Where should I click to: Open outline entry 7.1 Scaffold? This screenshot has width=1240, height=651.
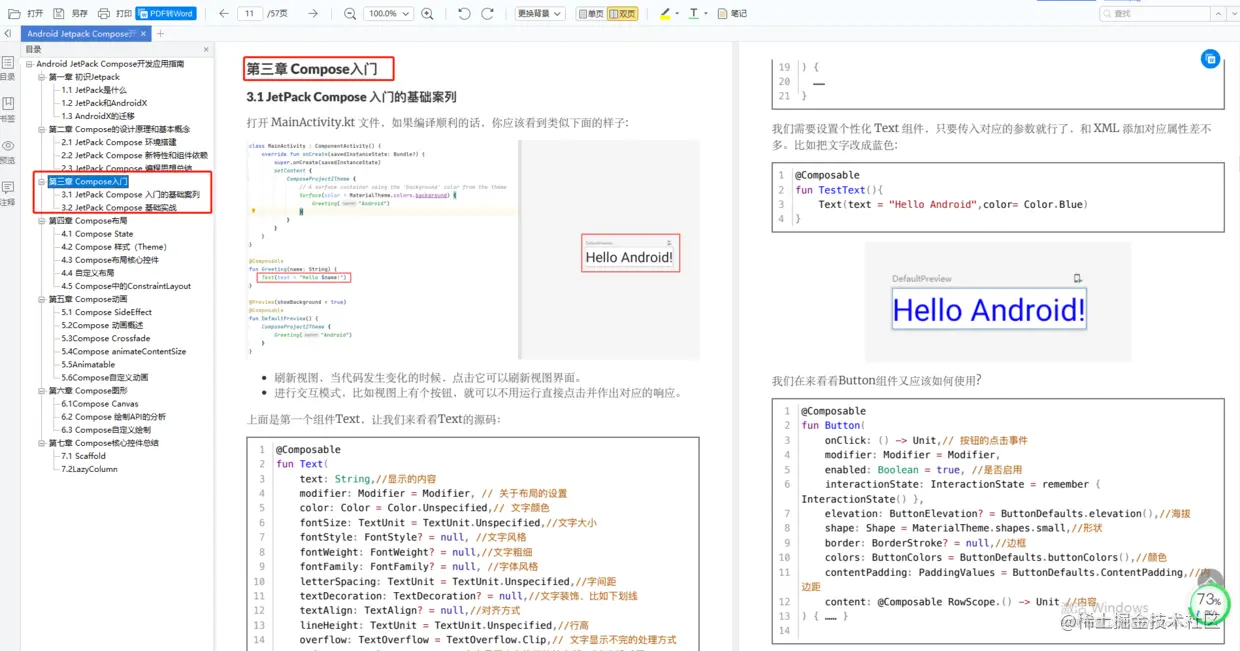(x=83, y=455)
